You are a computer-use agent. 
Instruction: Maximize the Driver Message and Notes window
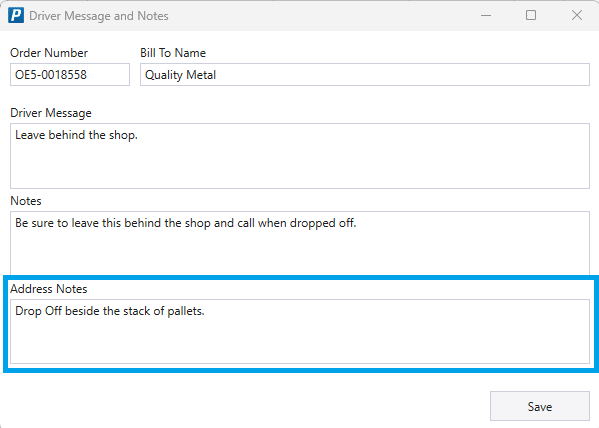point(531,16)
